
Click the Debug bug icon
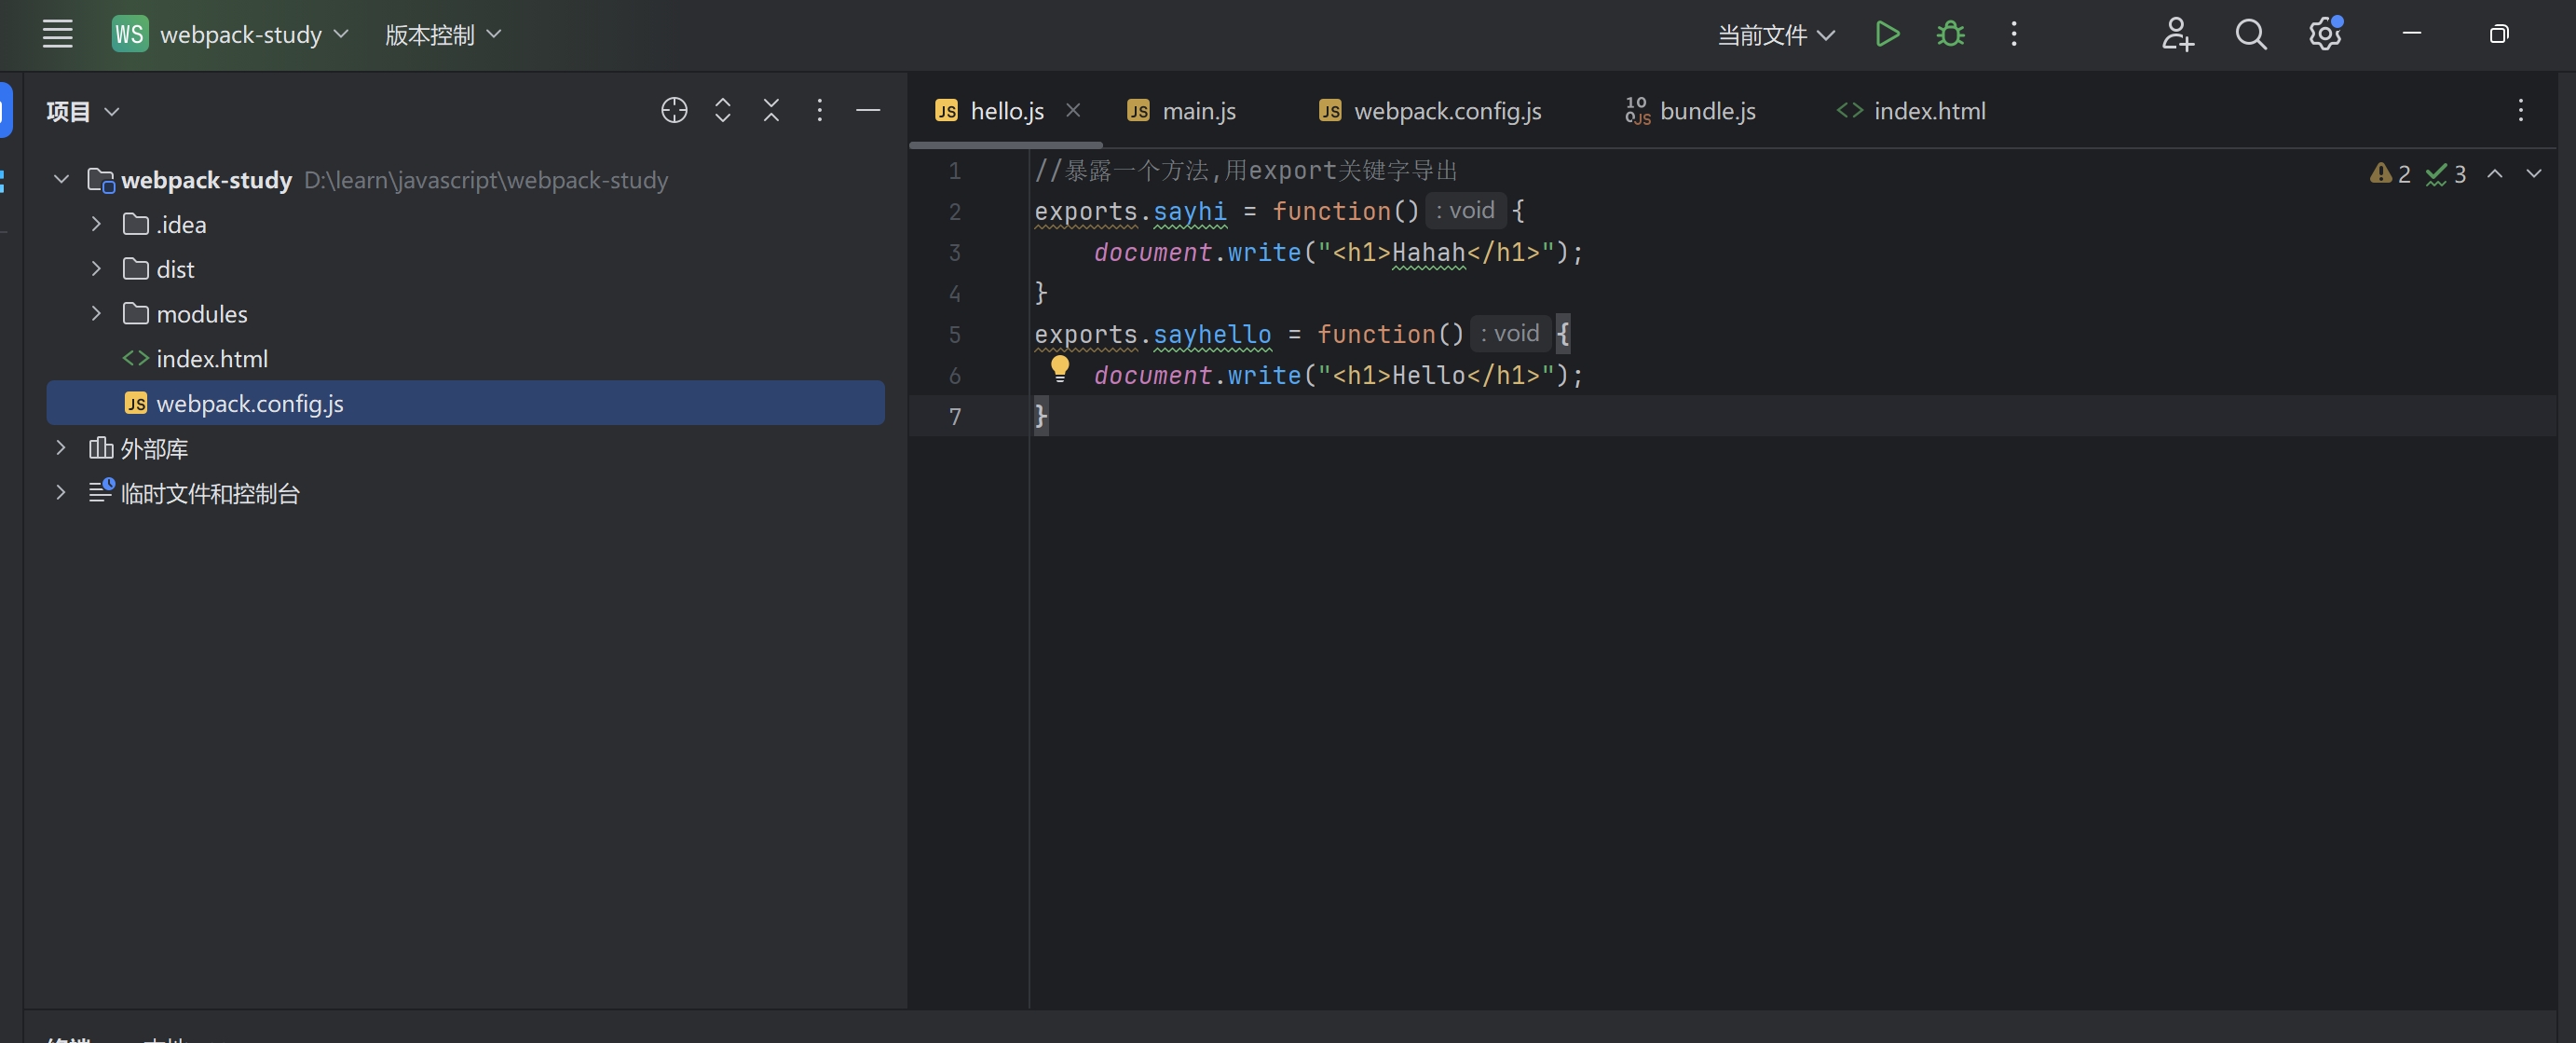[1950, 34]
